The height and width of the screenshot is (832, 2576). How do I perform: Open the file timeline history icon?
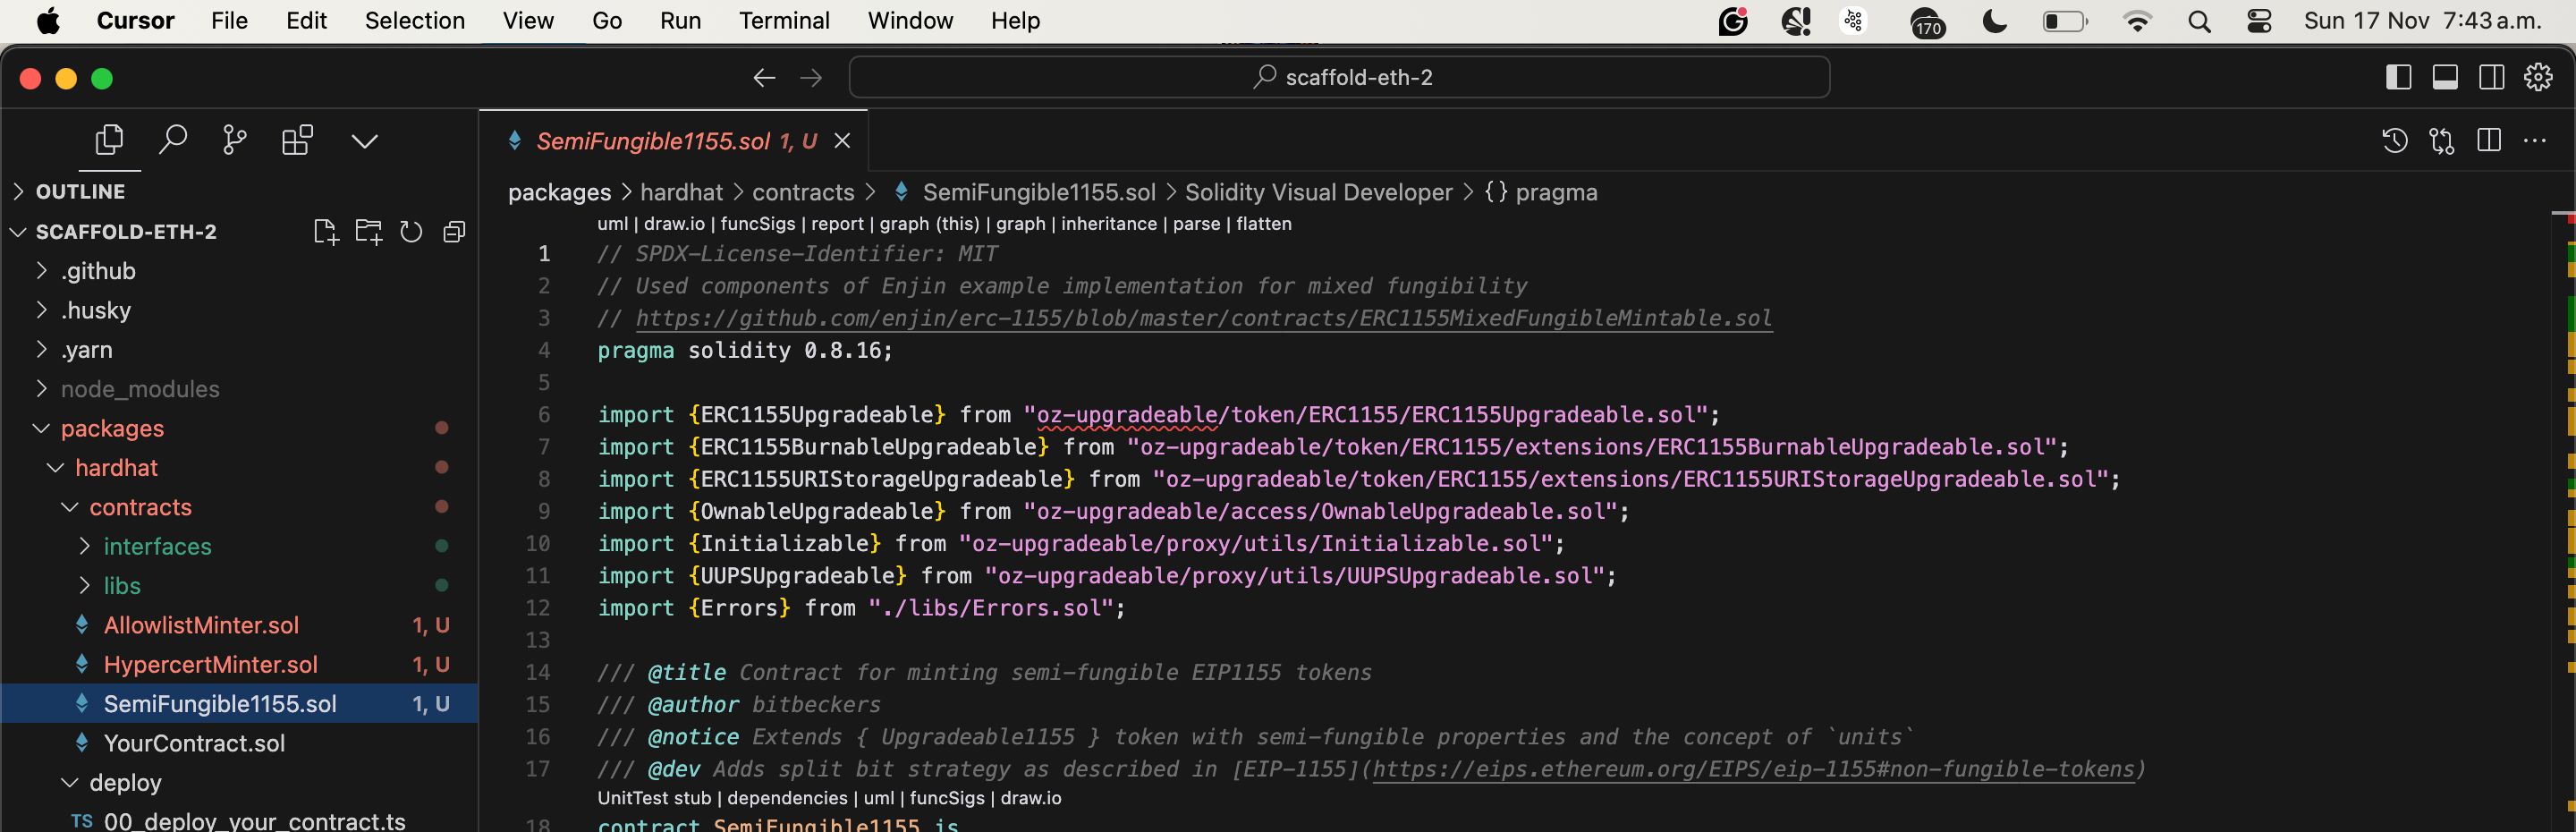coord(2395,141)
